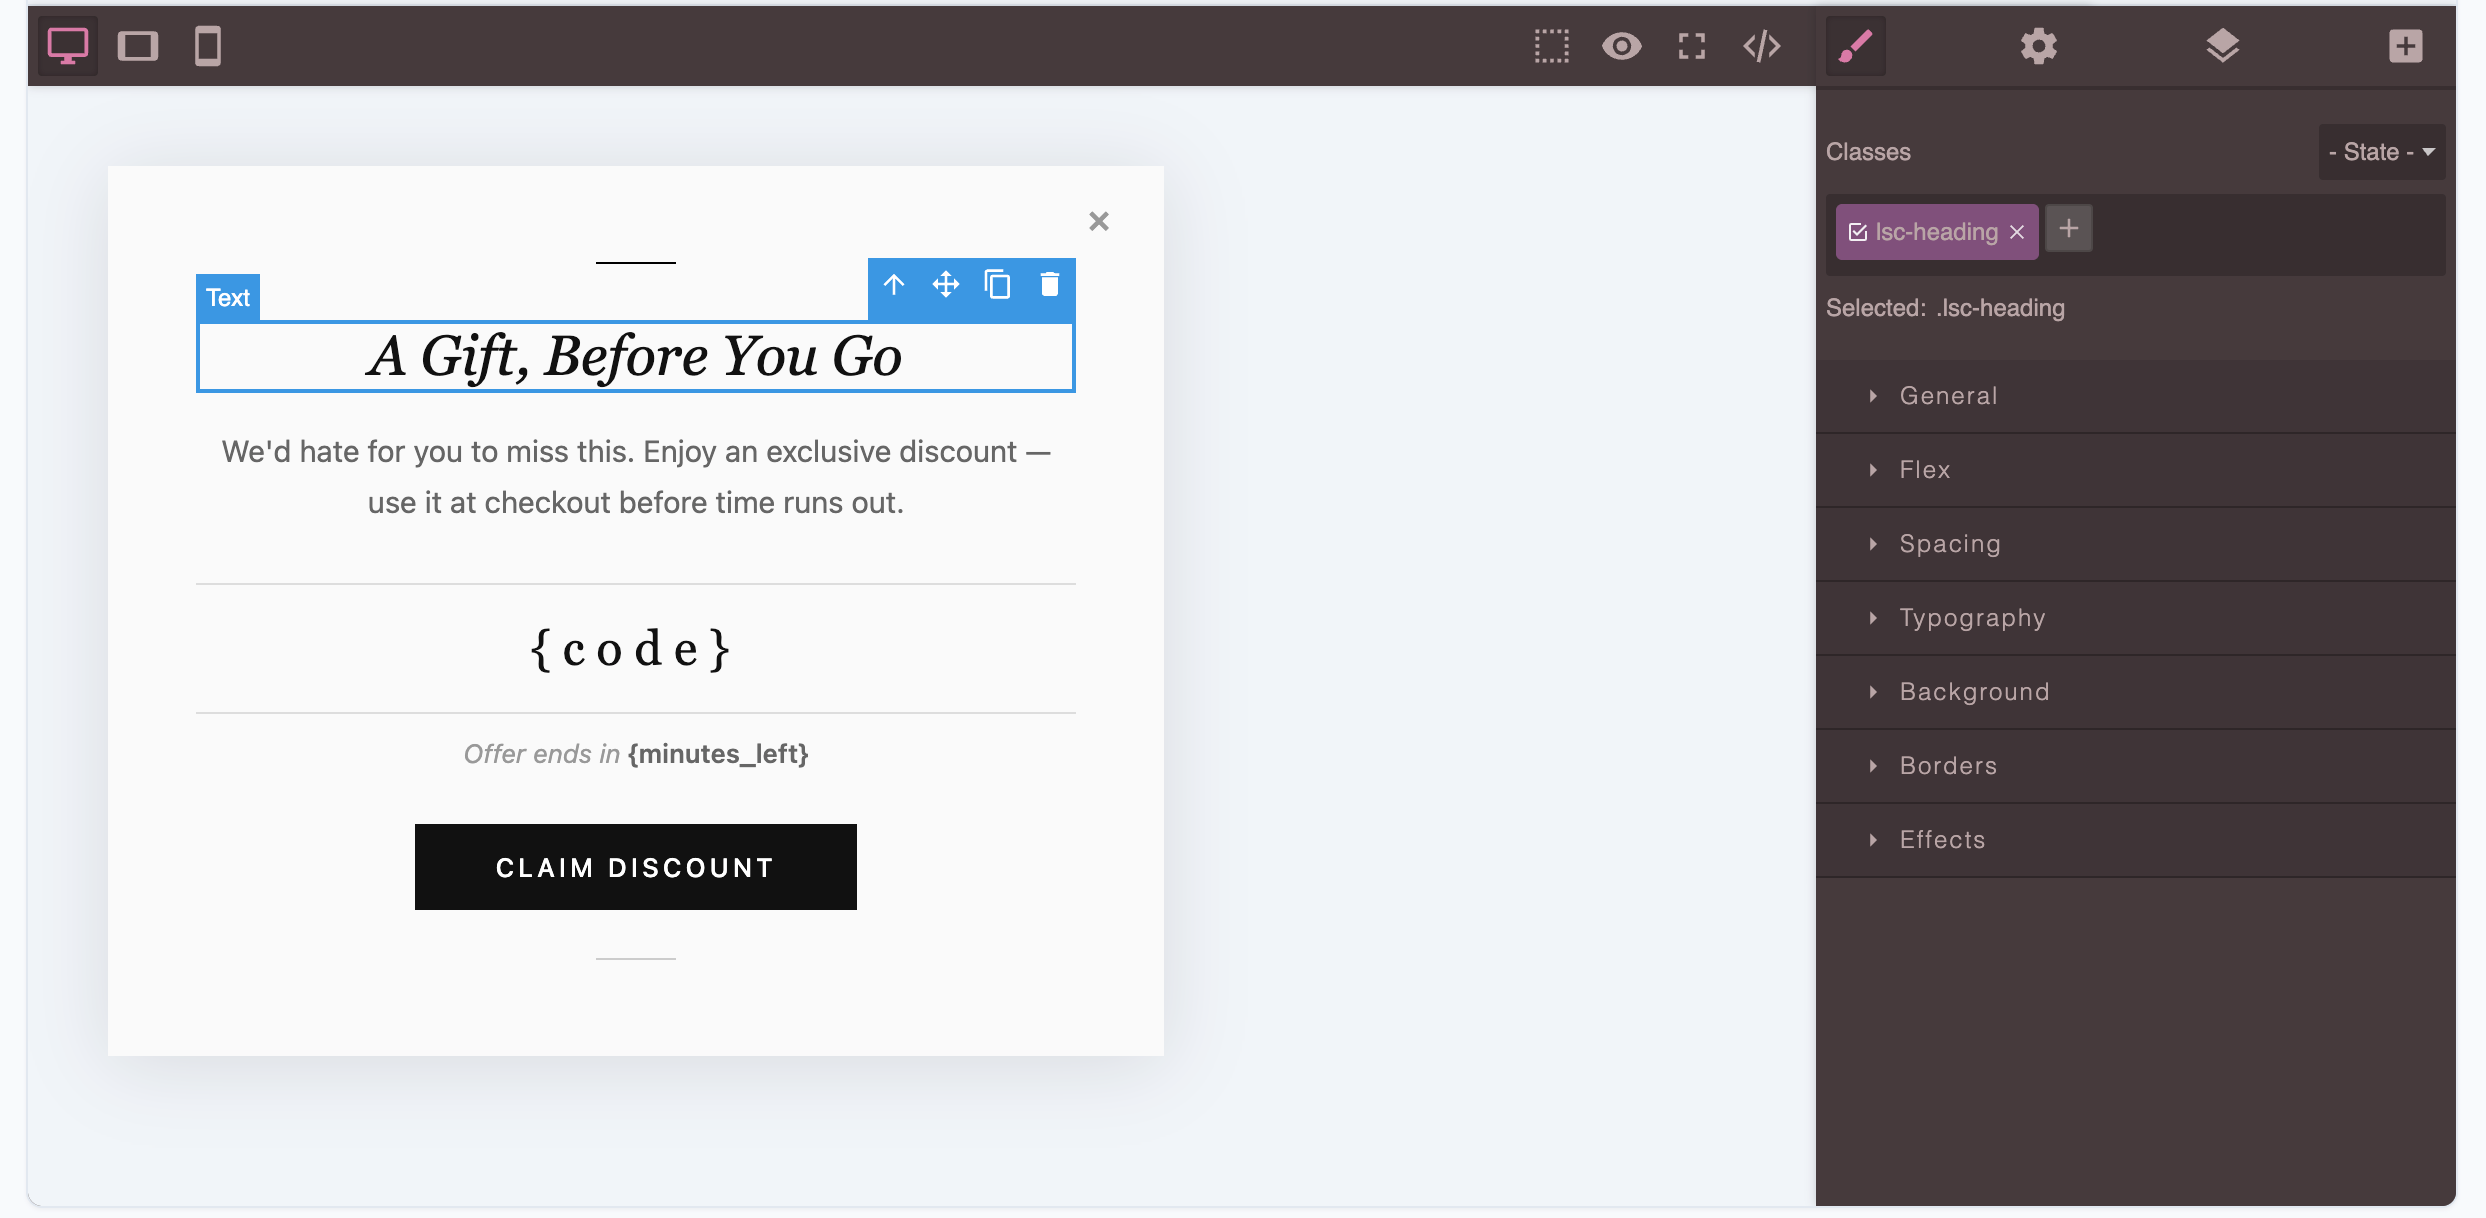Expand the Typography section

click(1972, 618)
